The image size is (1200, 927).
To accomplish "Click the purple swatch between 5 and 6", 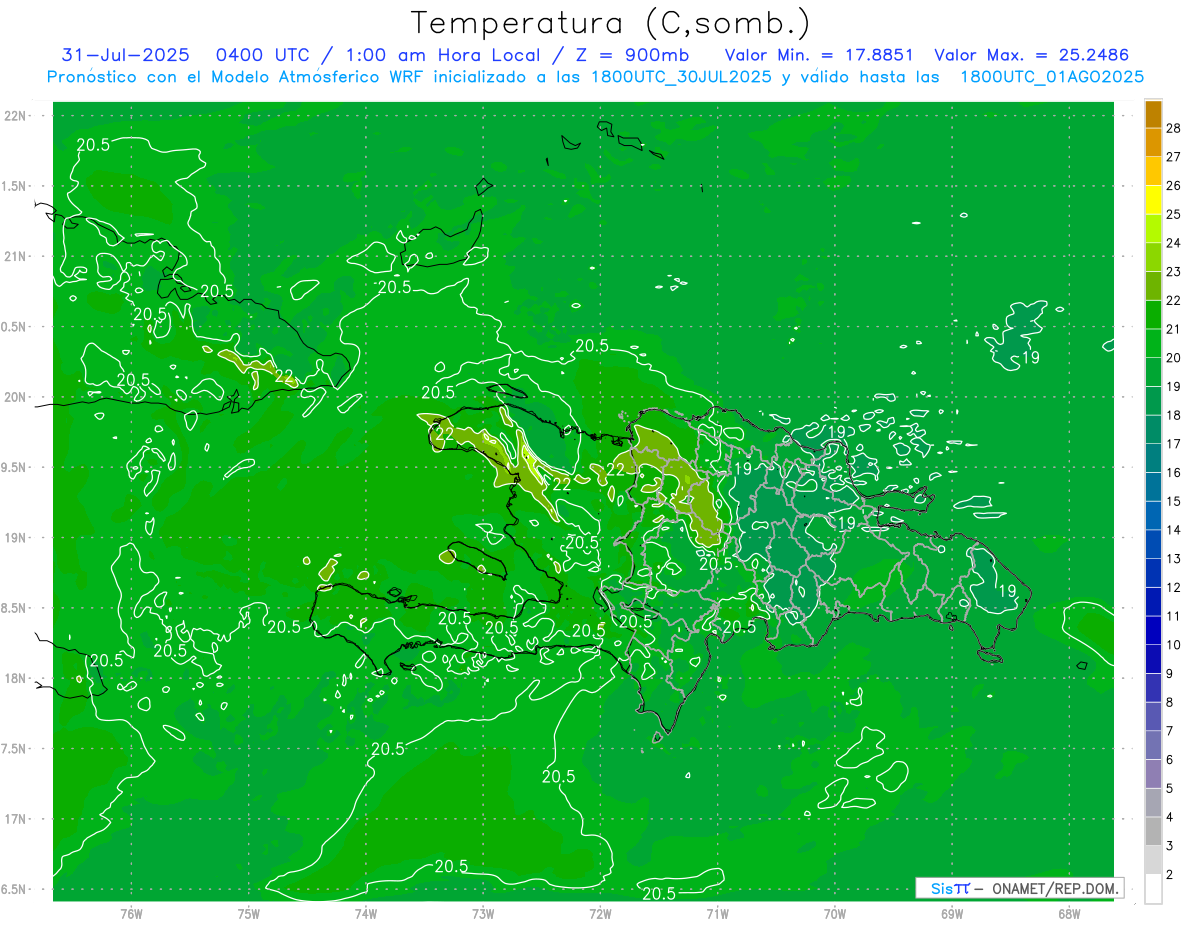I will coord(1153,774).
